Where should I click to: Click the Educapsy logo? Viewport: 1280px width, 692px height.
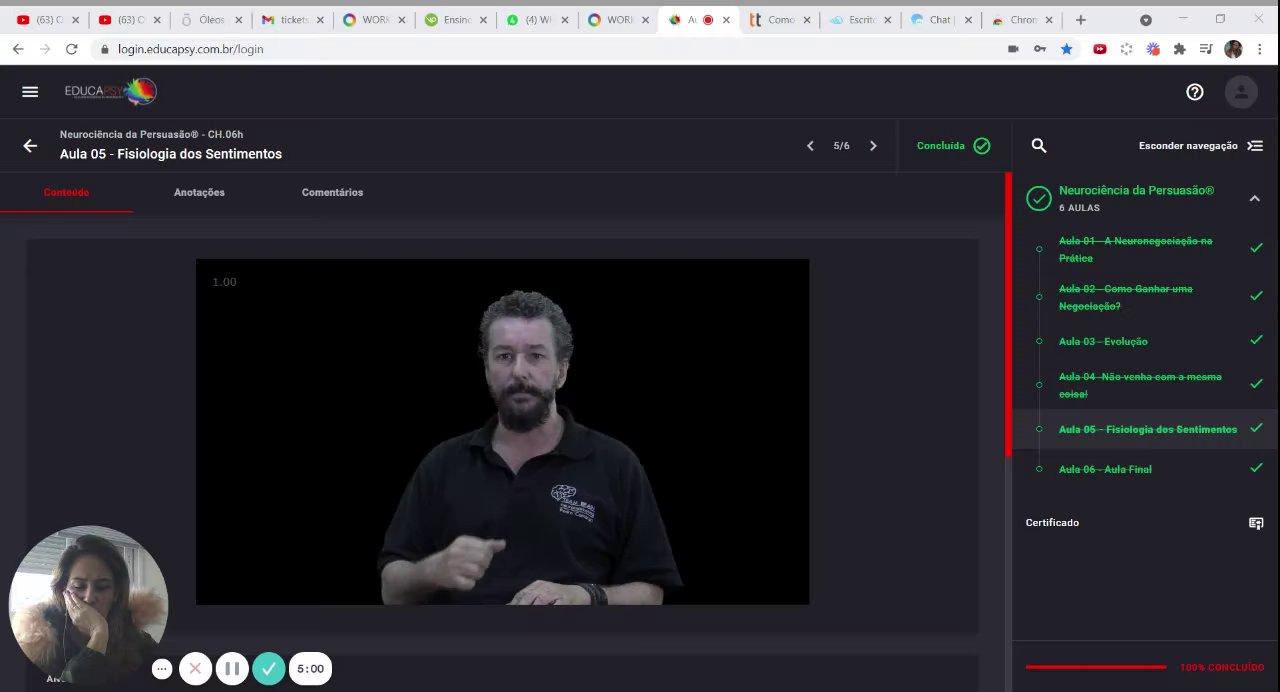click(111, 92)
